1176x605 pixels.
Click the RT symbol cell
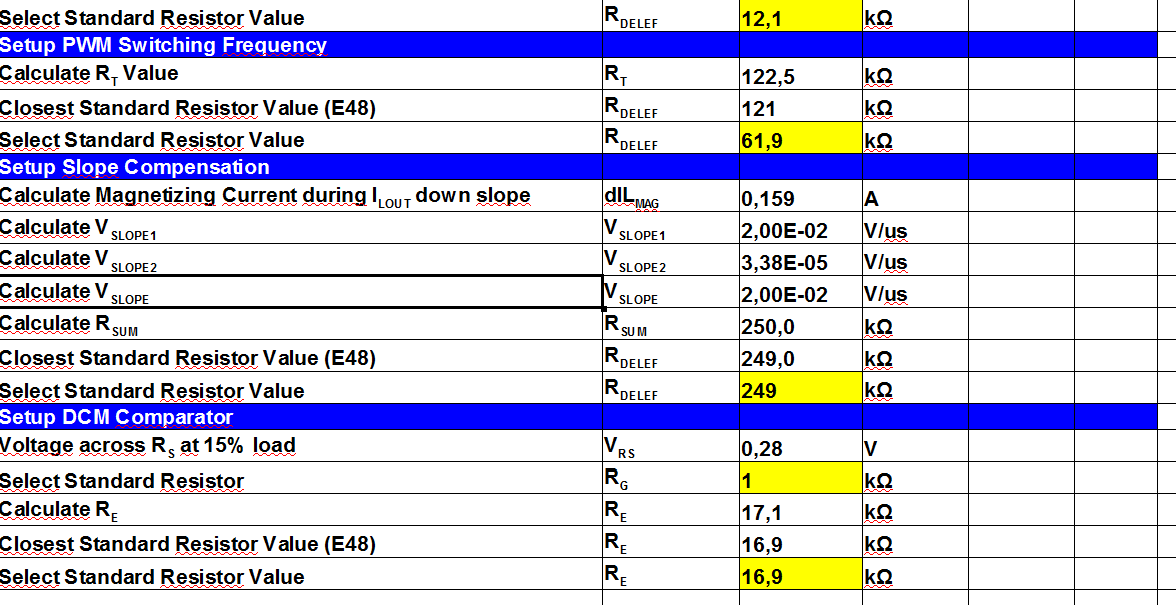pos(670,74)
